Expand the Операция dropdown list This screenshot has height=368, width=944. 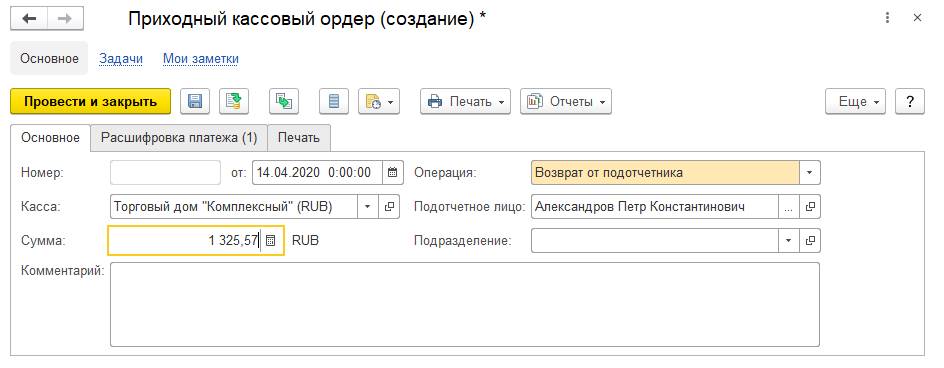point(810,173)
